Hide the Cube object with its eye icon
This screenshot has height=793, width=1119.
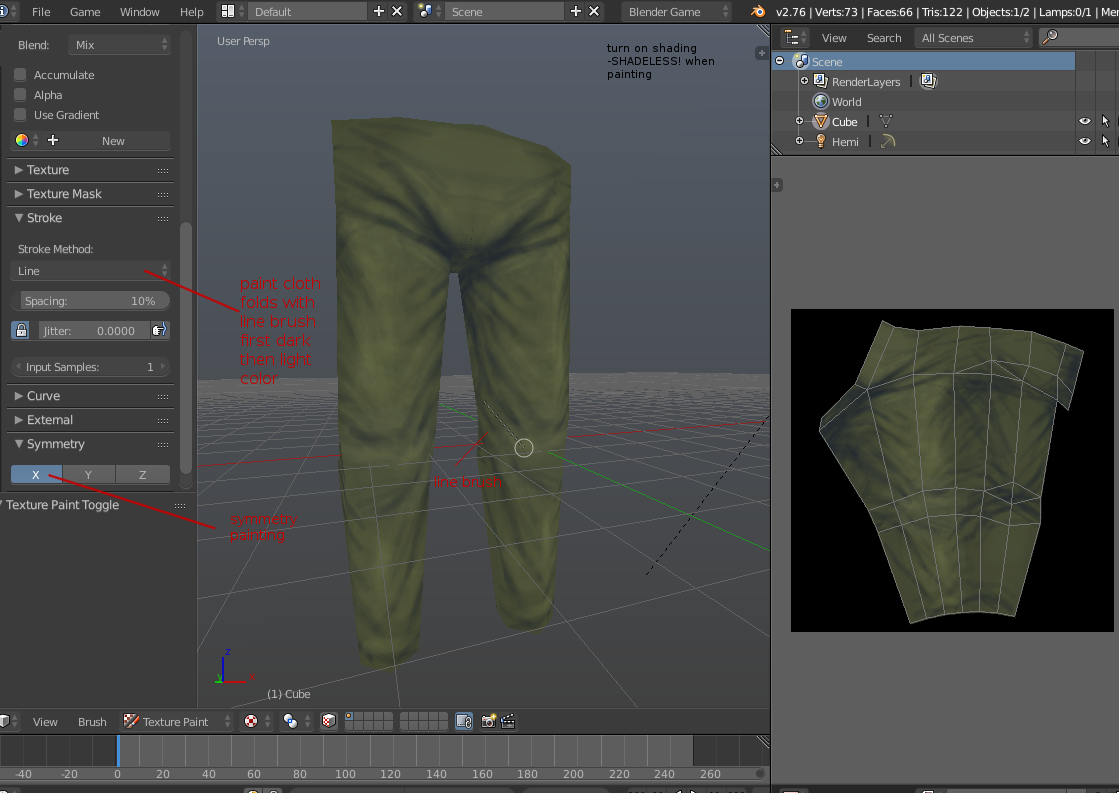(x=1085, y=121)
